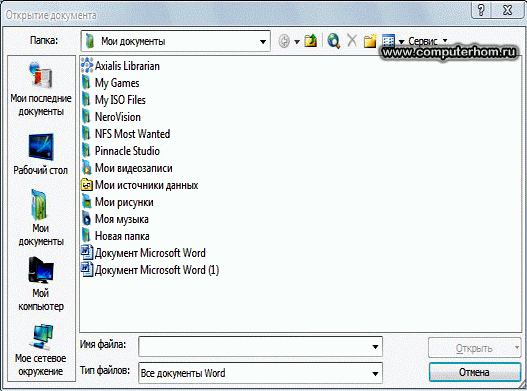This screenshot has width=527, height=391.
Task: Click the Help question mark button
Action: point(481,10)
